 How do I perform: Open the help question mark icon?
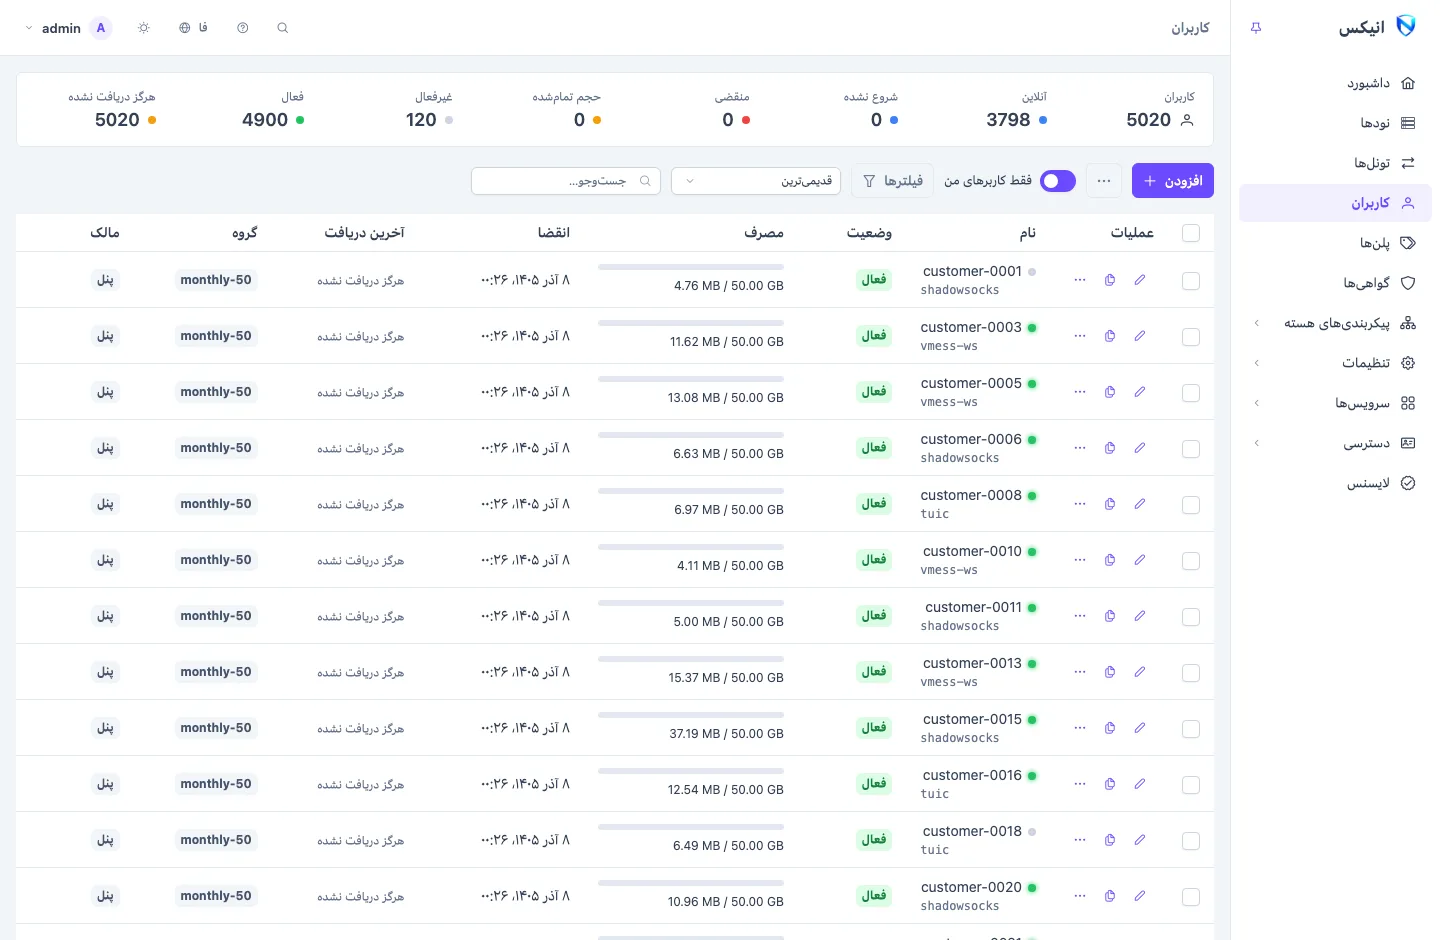243,28
